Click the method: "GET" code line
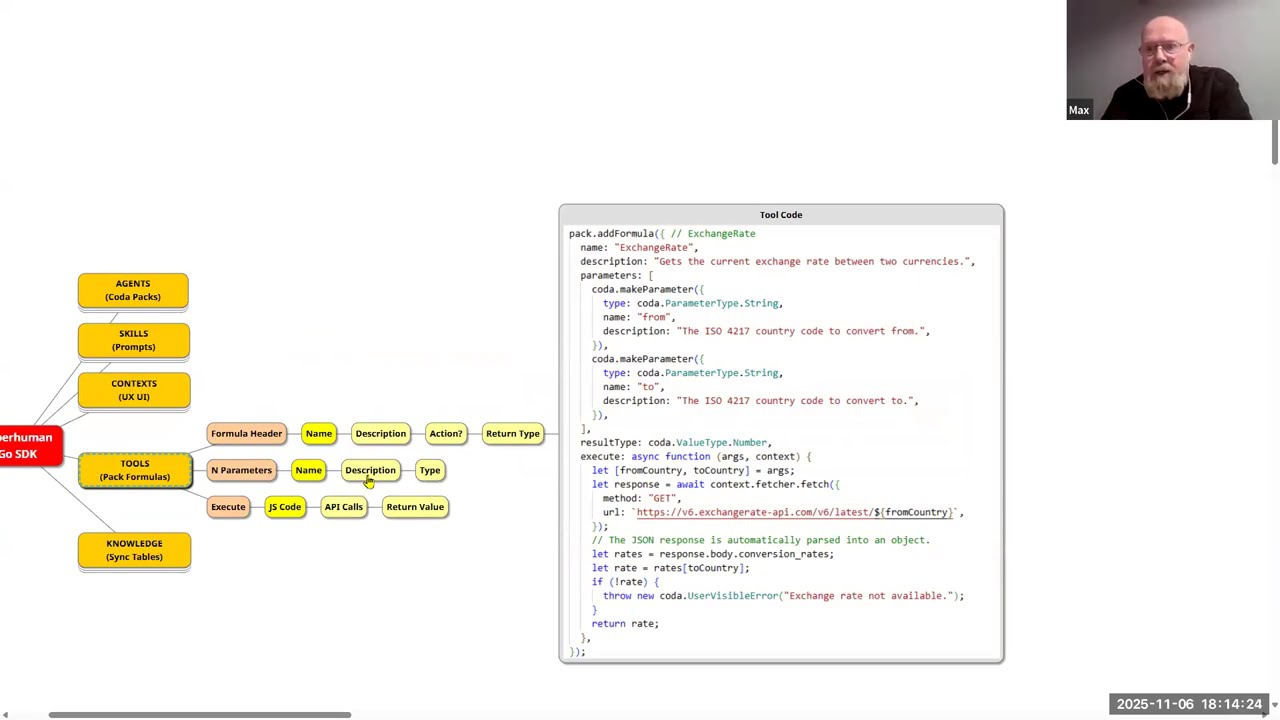Screen dimensions: 1280x720 pos(642,498)
